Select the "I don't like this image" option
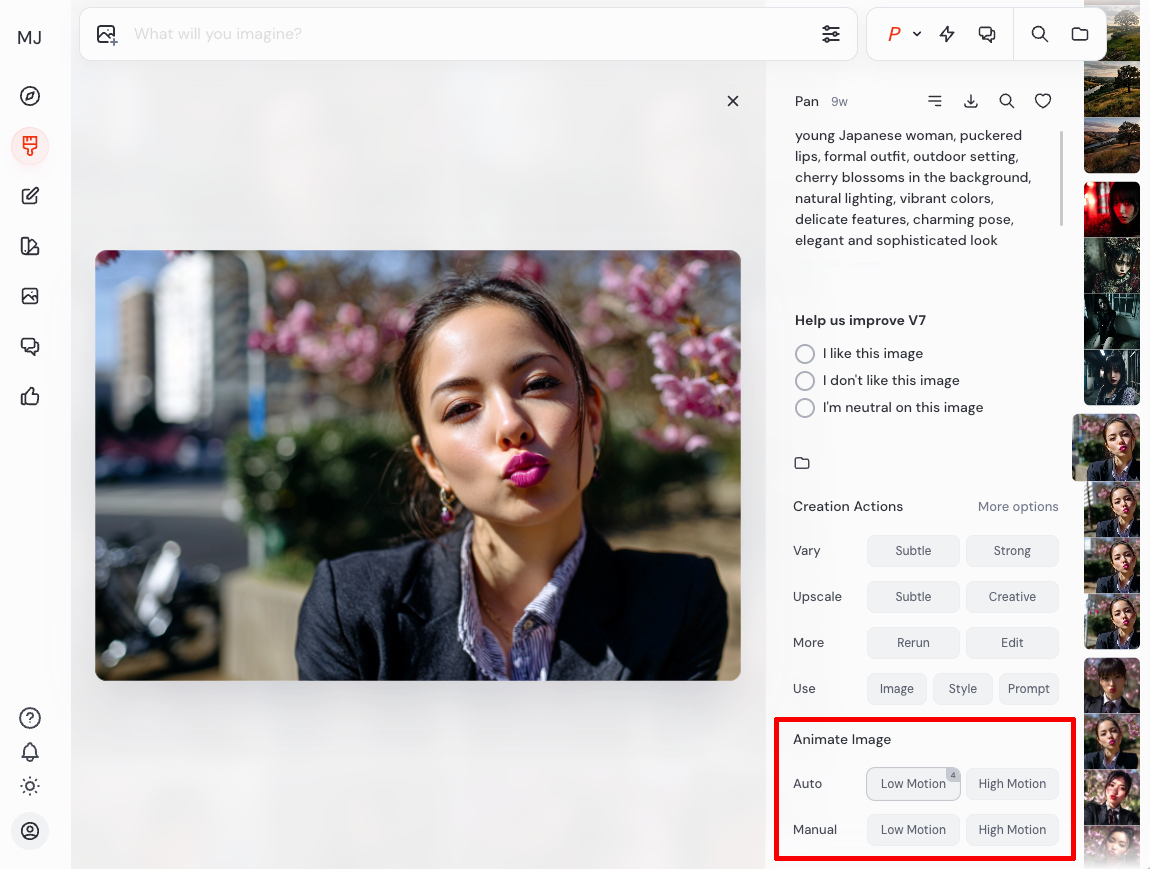Screen dimensions: 1150x869 coord(805,381)
